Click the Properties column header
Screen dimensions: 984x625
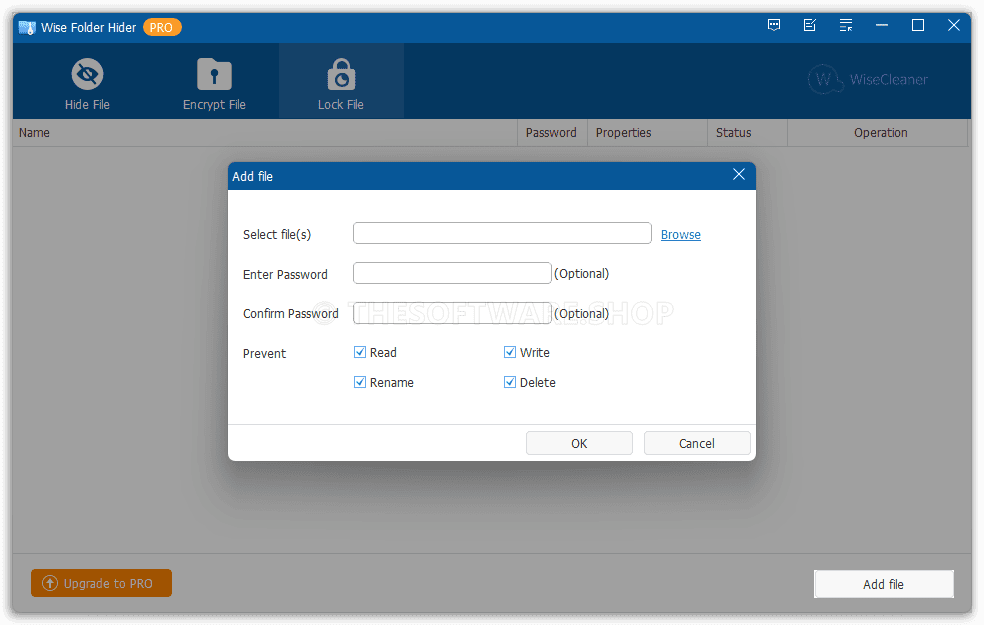pos(647,133)
